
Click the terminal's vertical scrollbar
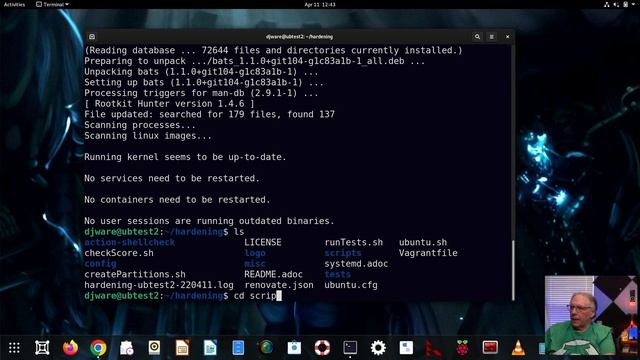[513, 270]
